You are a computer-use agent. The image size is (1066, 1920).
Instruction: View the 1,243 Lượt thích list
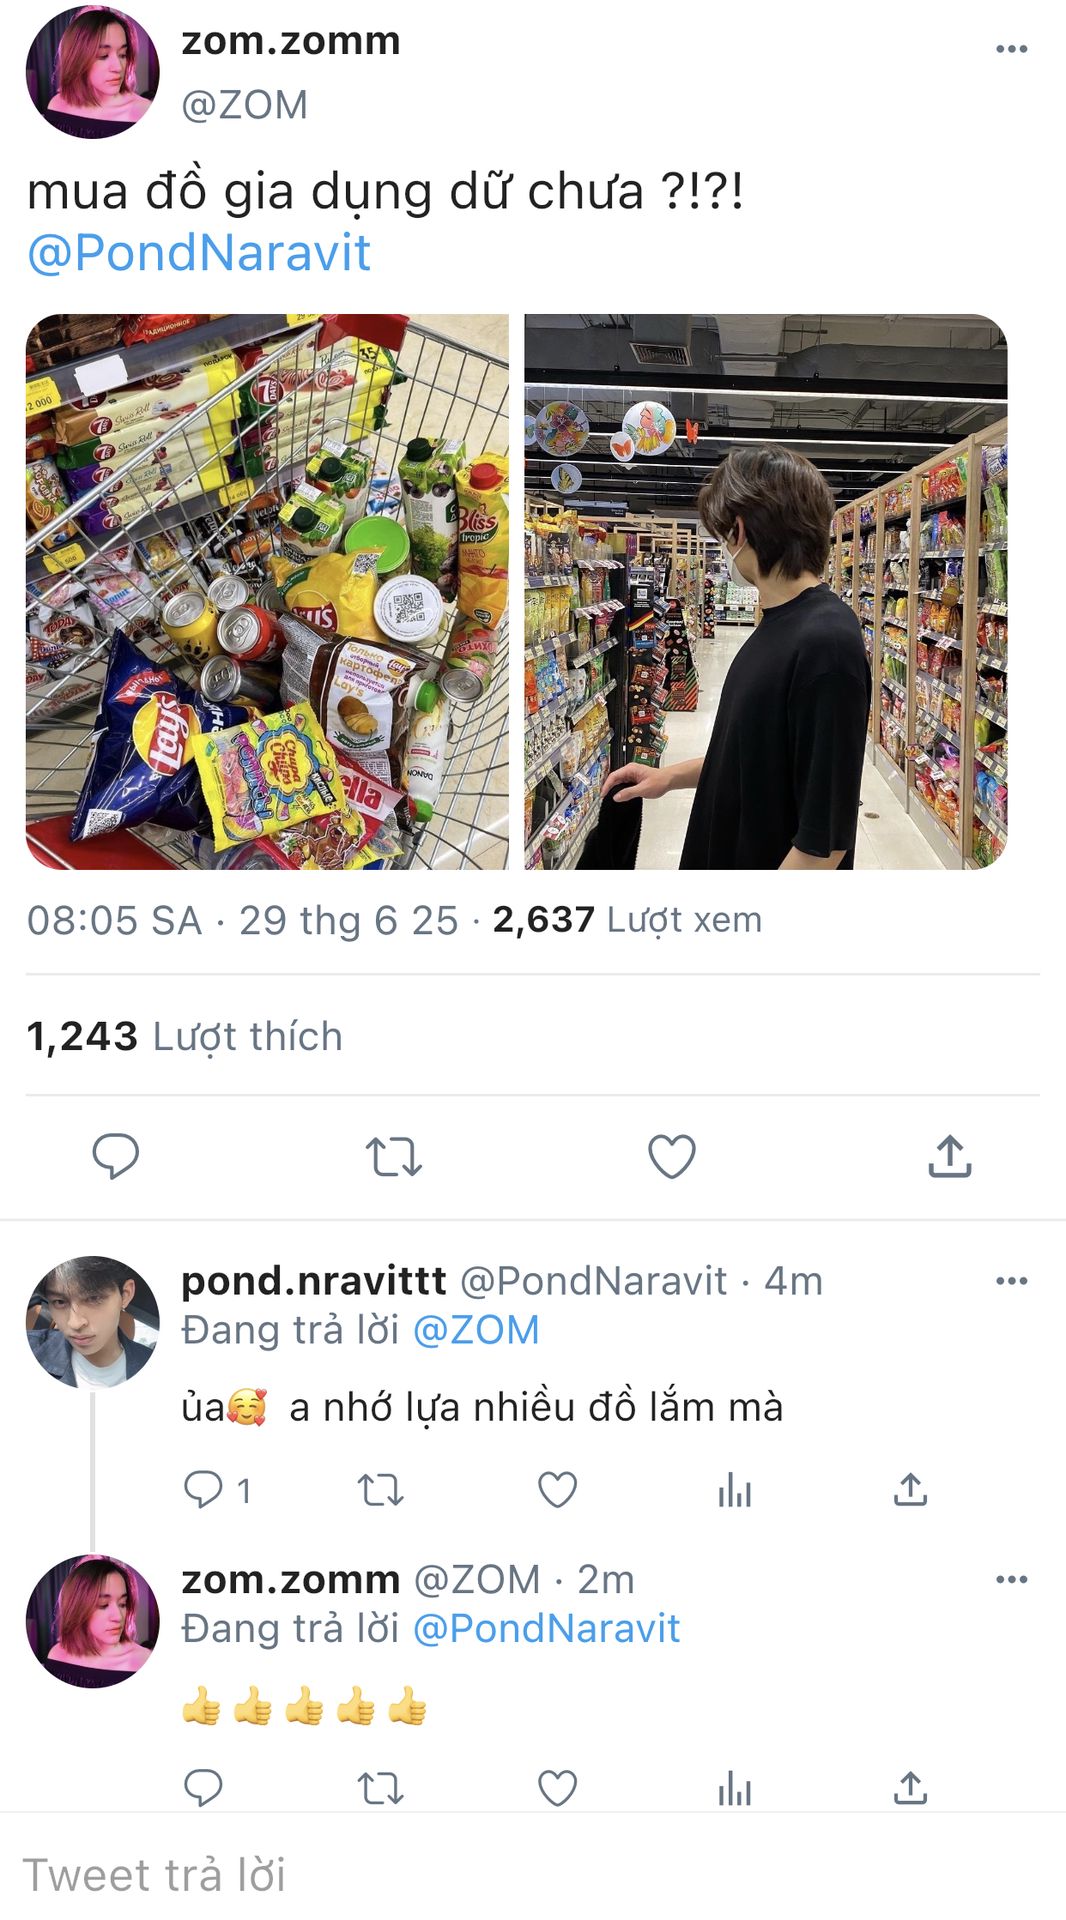185,1037
